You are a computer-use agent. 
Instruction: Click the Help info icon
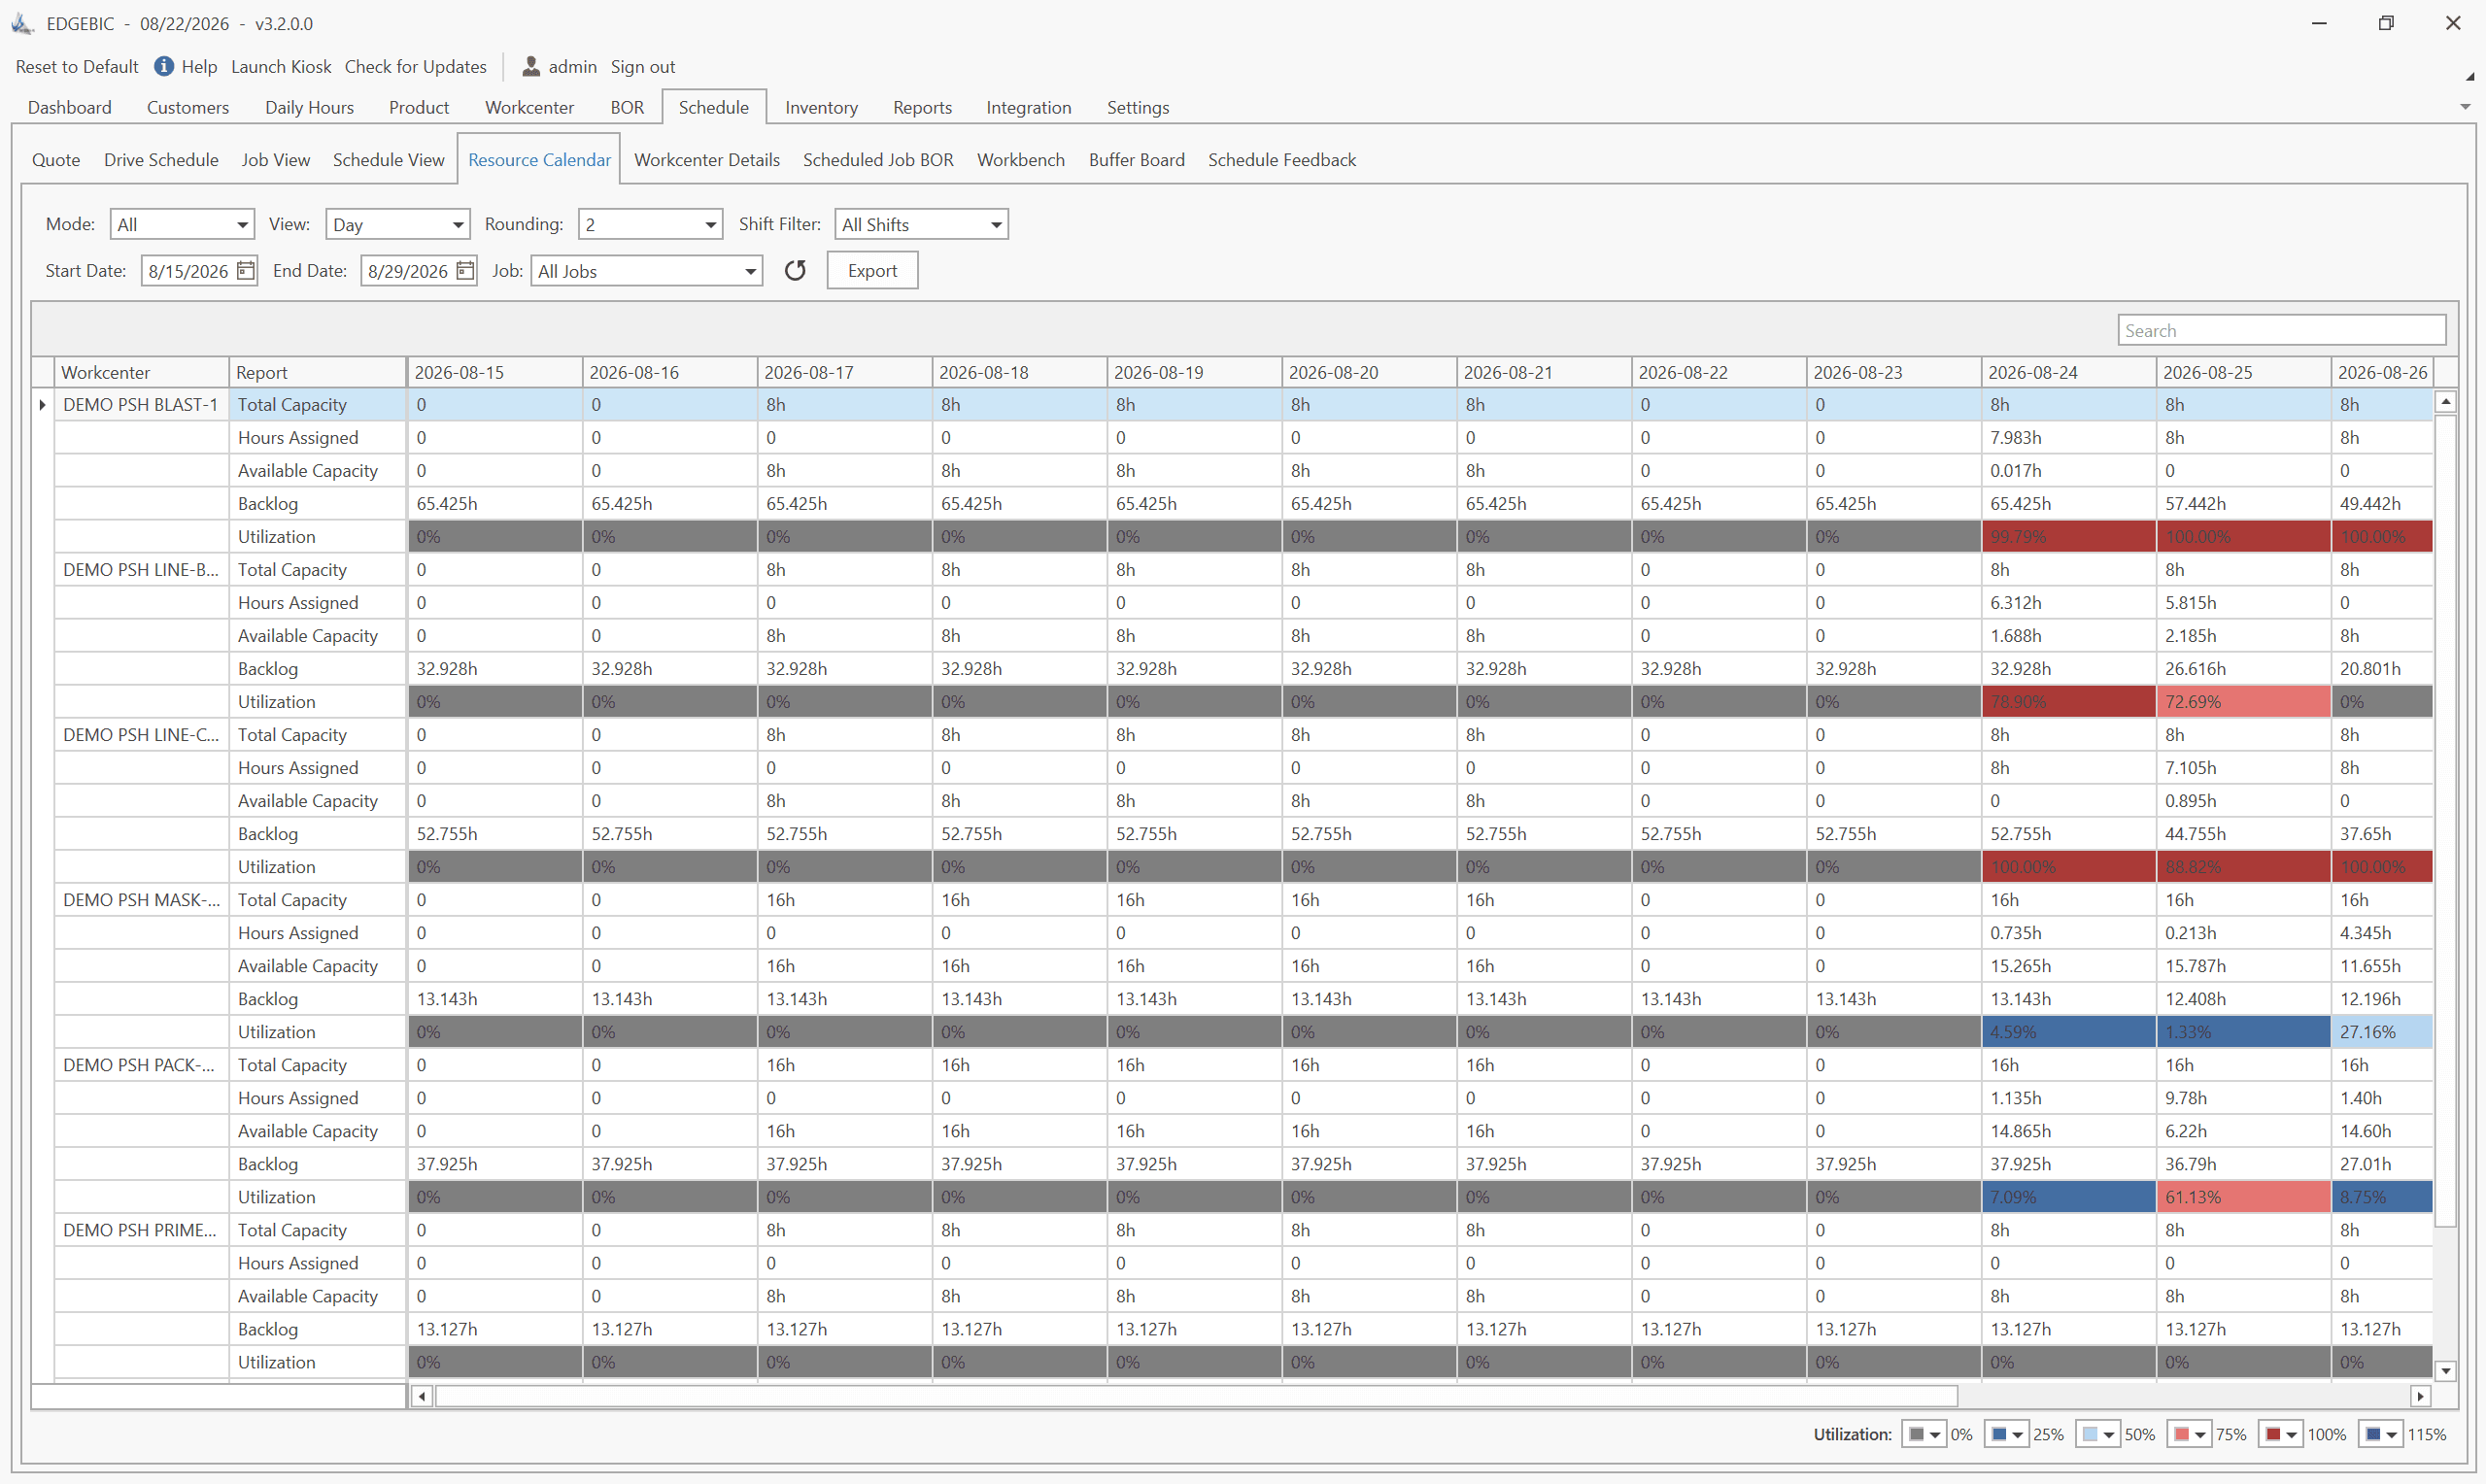[x=164, y=66]
